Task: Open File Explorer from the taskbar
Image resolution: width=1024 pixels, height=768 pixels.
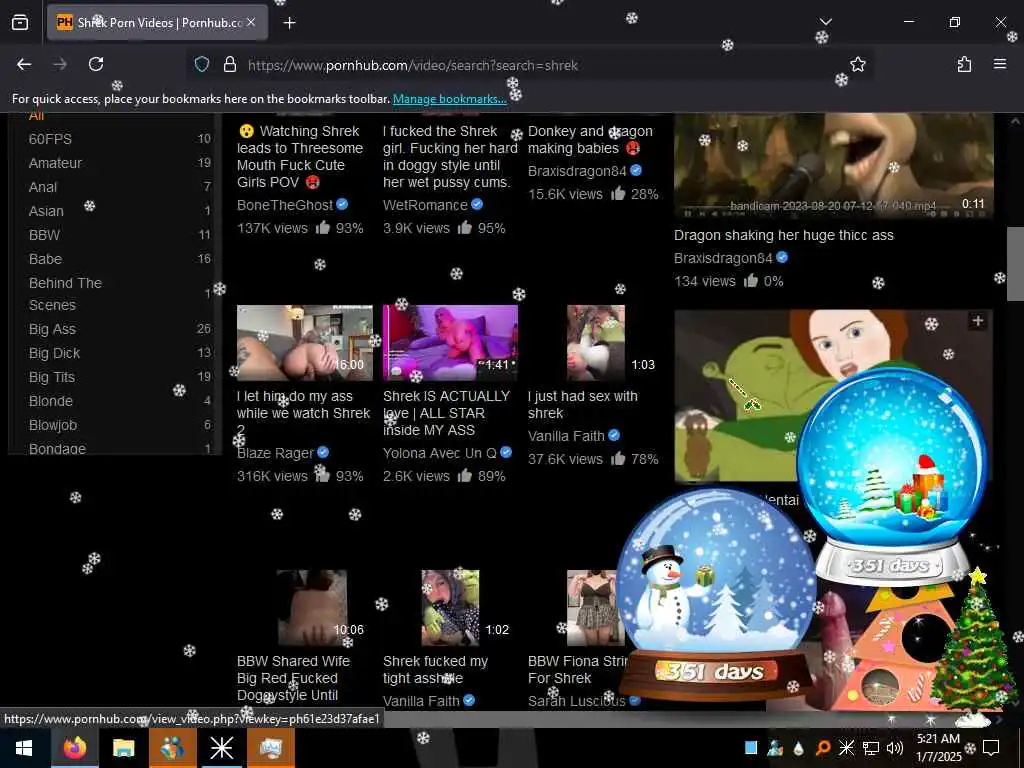Action: point(123,748)
